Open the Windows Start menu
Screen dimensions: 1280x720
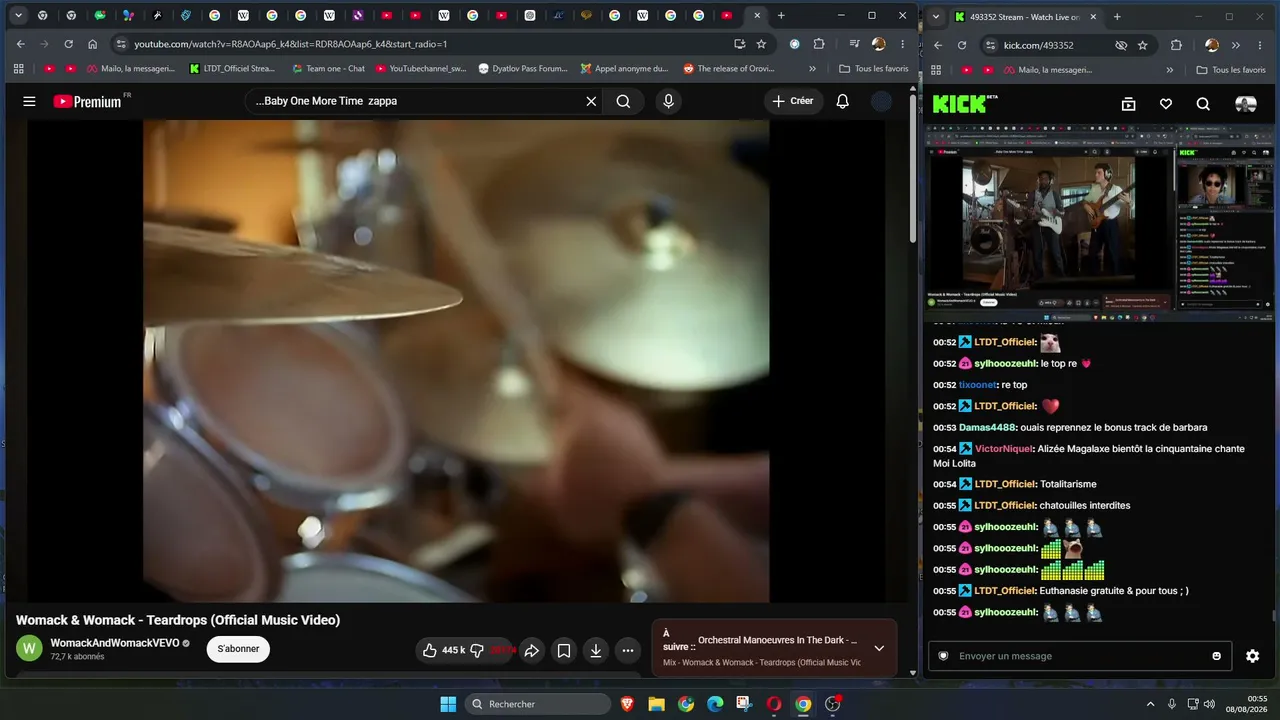pos(448,704)
